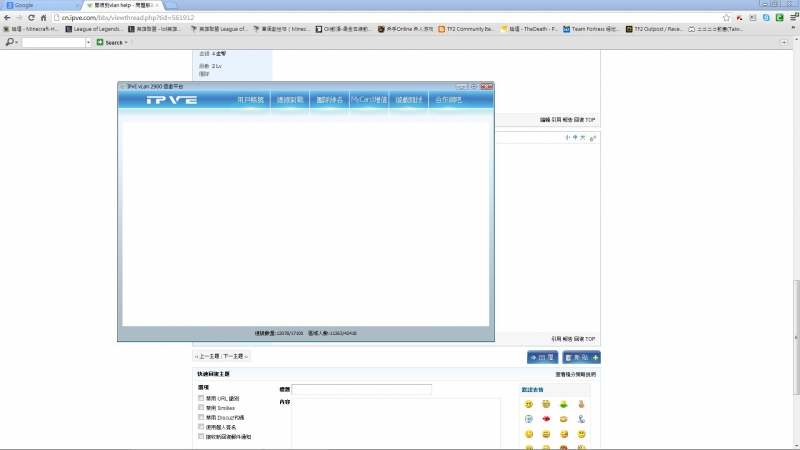Open the Minecraft-H bookmark

click(31, 29)
